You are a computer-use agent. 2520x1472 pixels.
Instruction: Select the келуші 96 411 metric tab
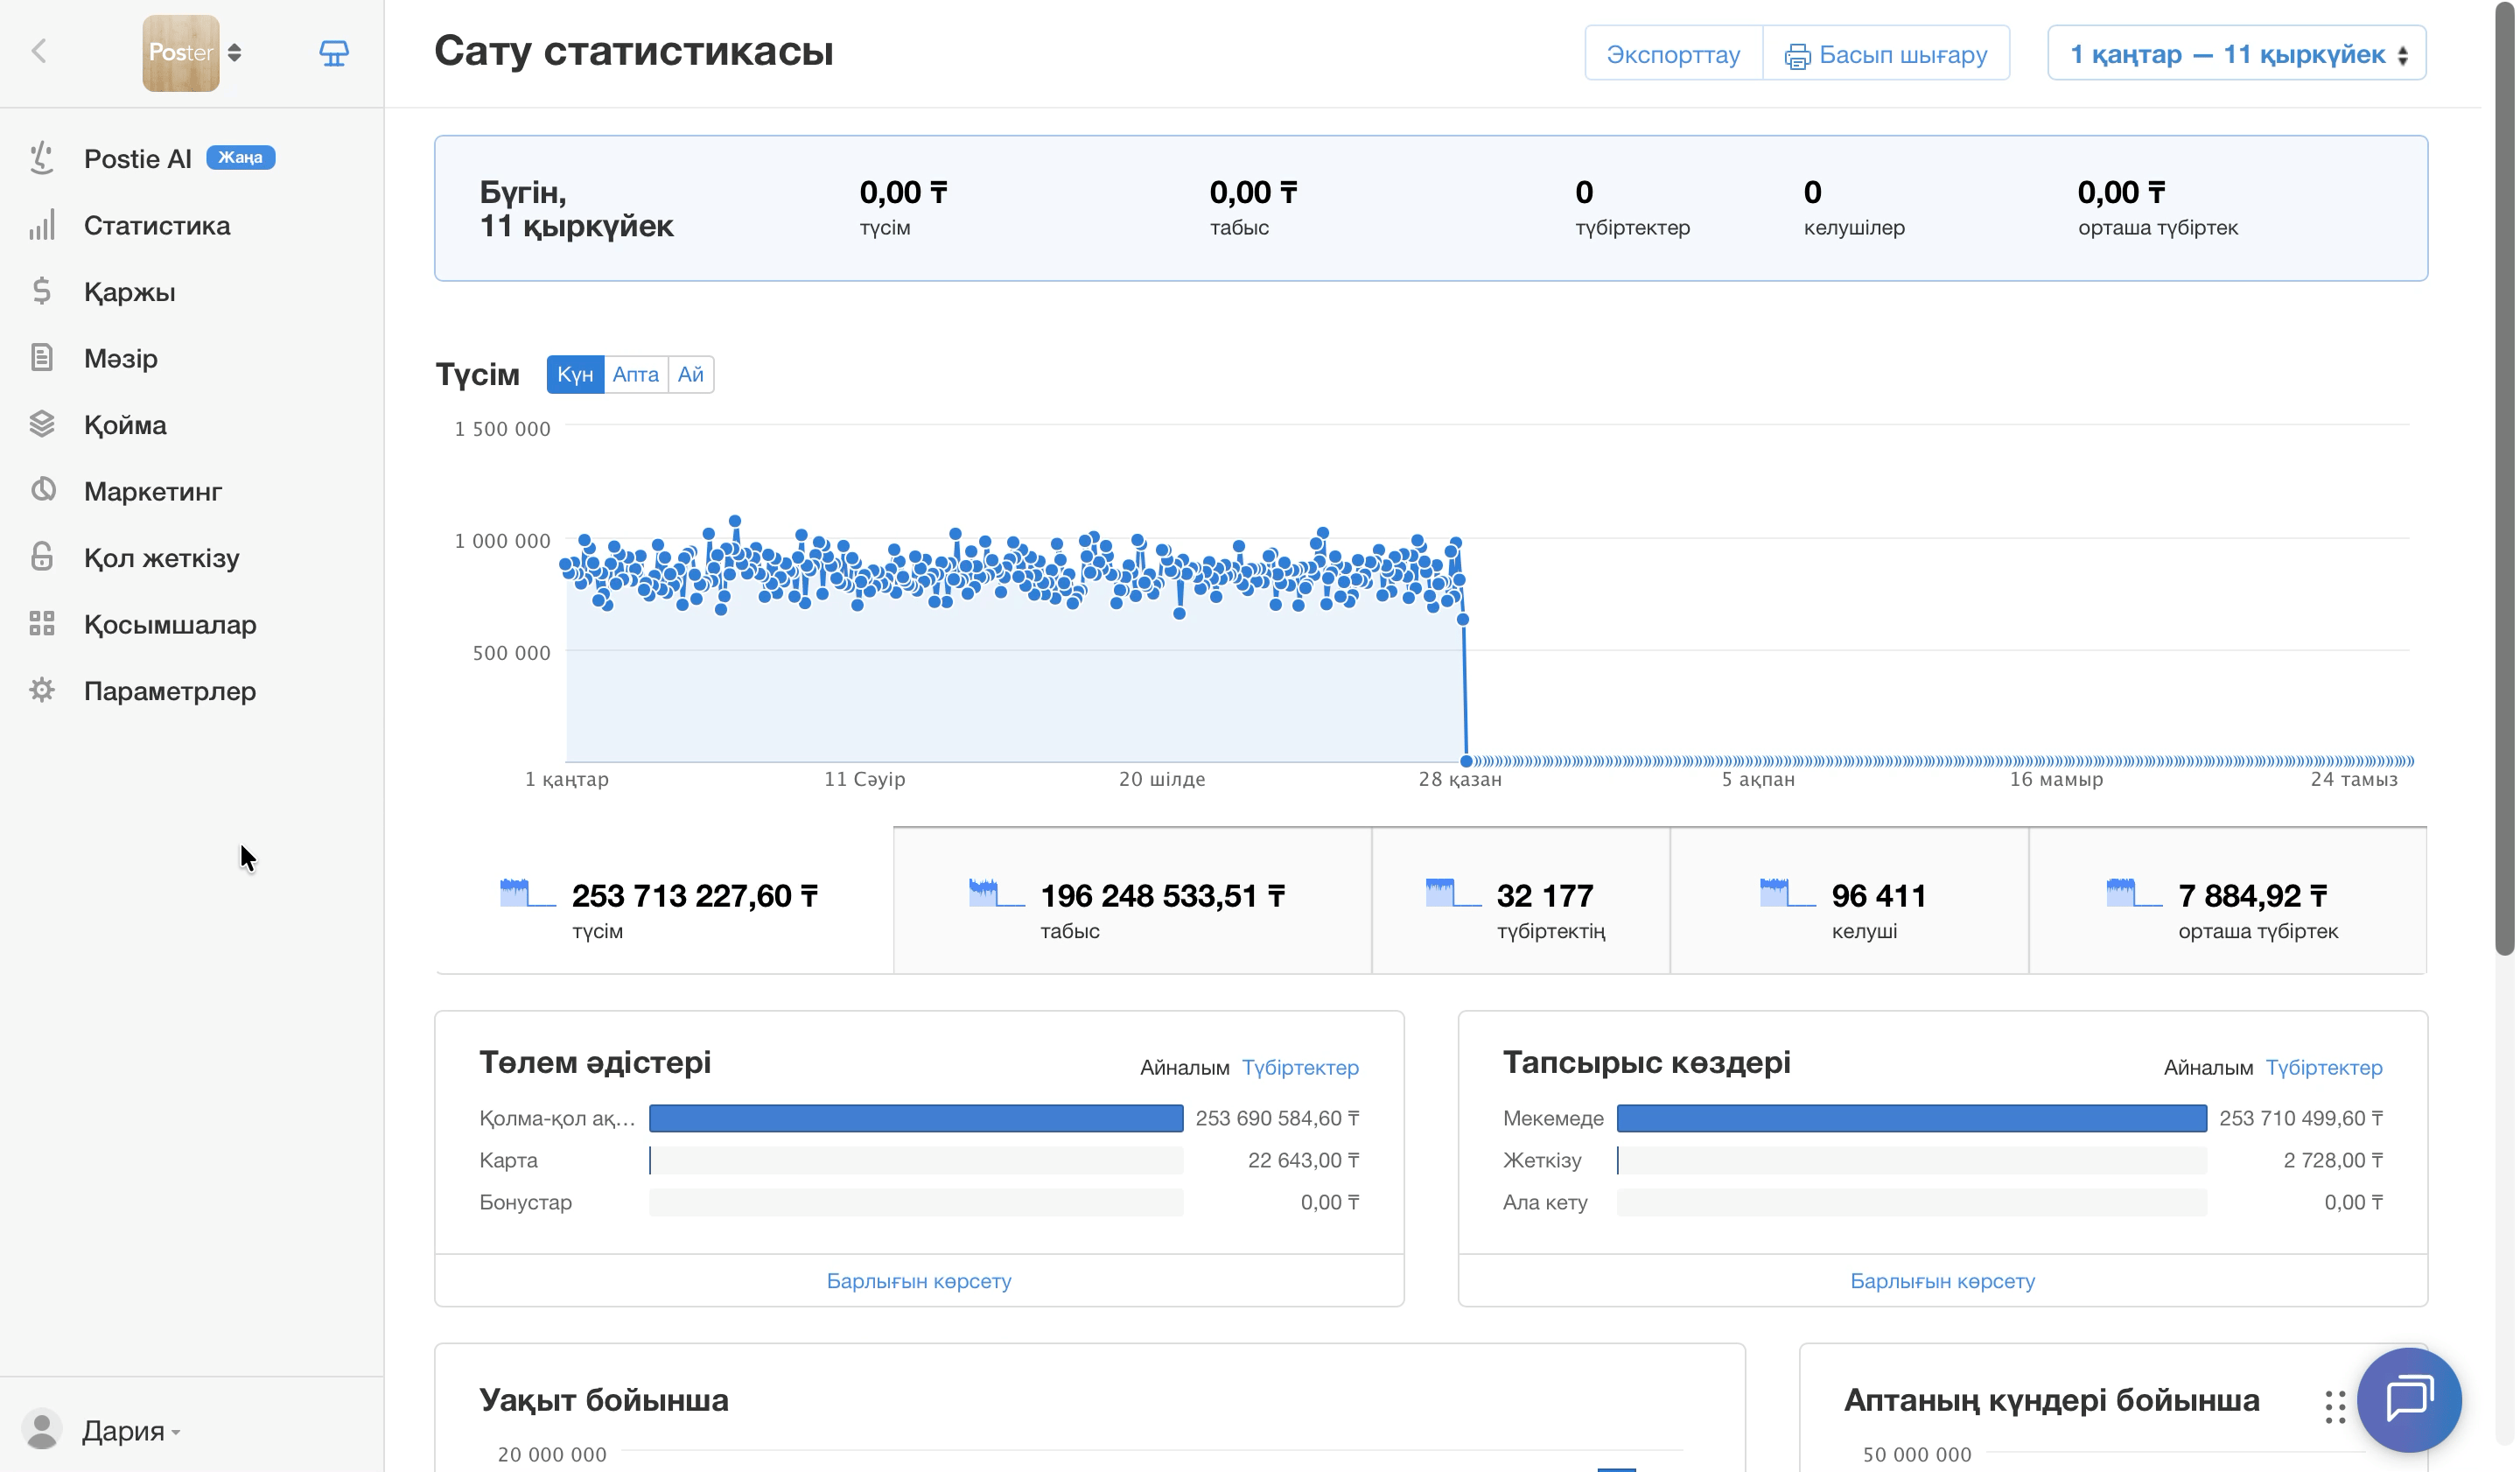(1850, 901)
